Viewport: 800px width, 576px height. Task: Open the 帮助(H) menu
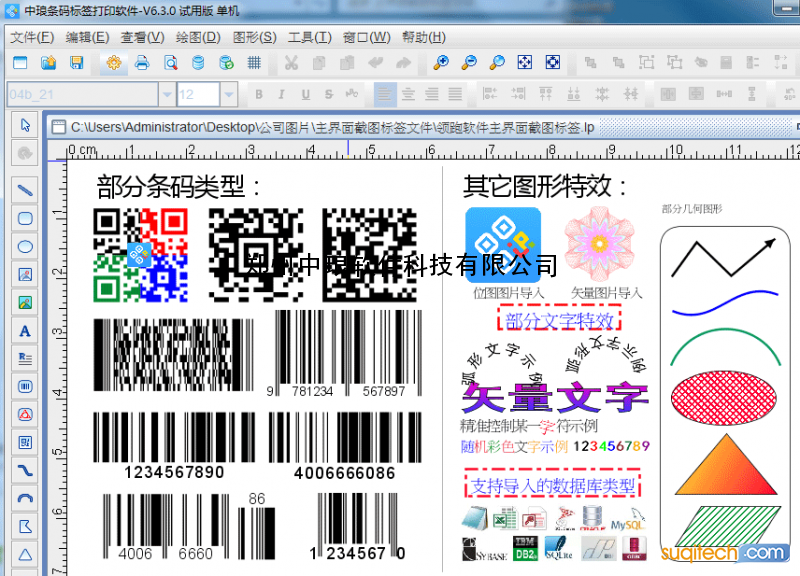coord(424,37)
